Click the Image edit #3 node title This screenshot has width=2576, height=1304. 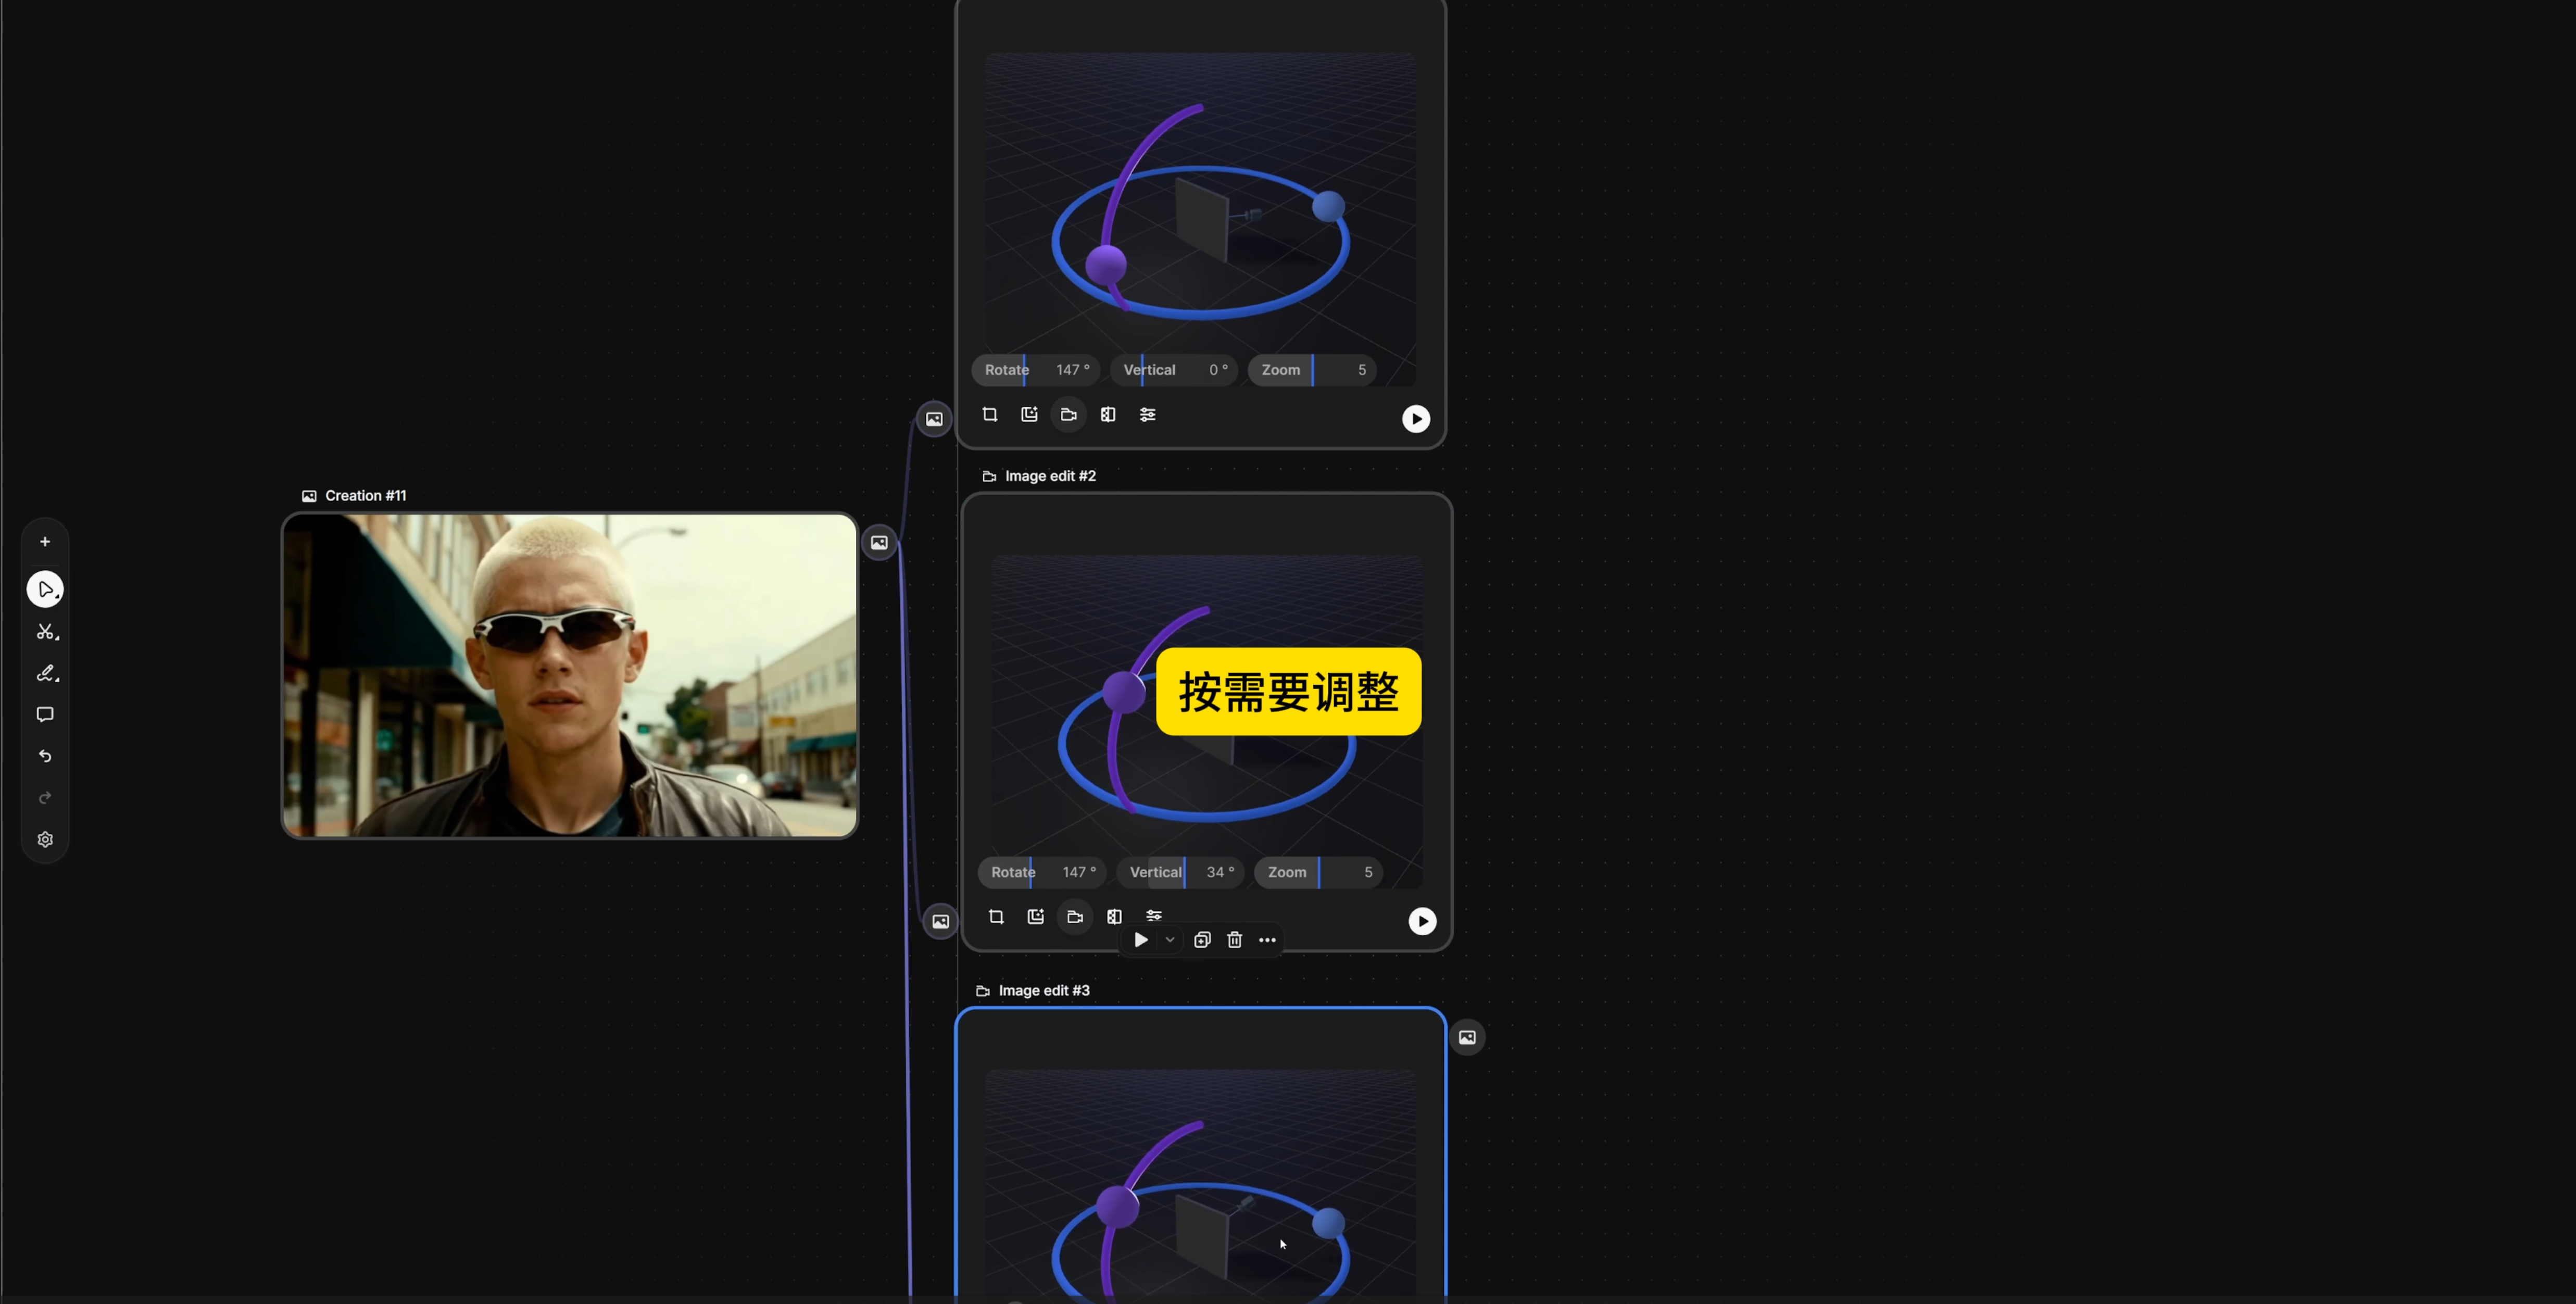1044,991
